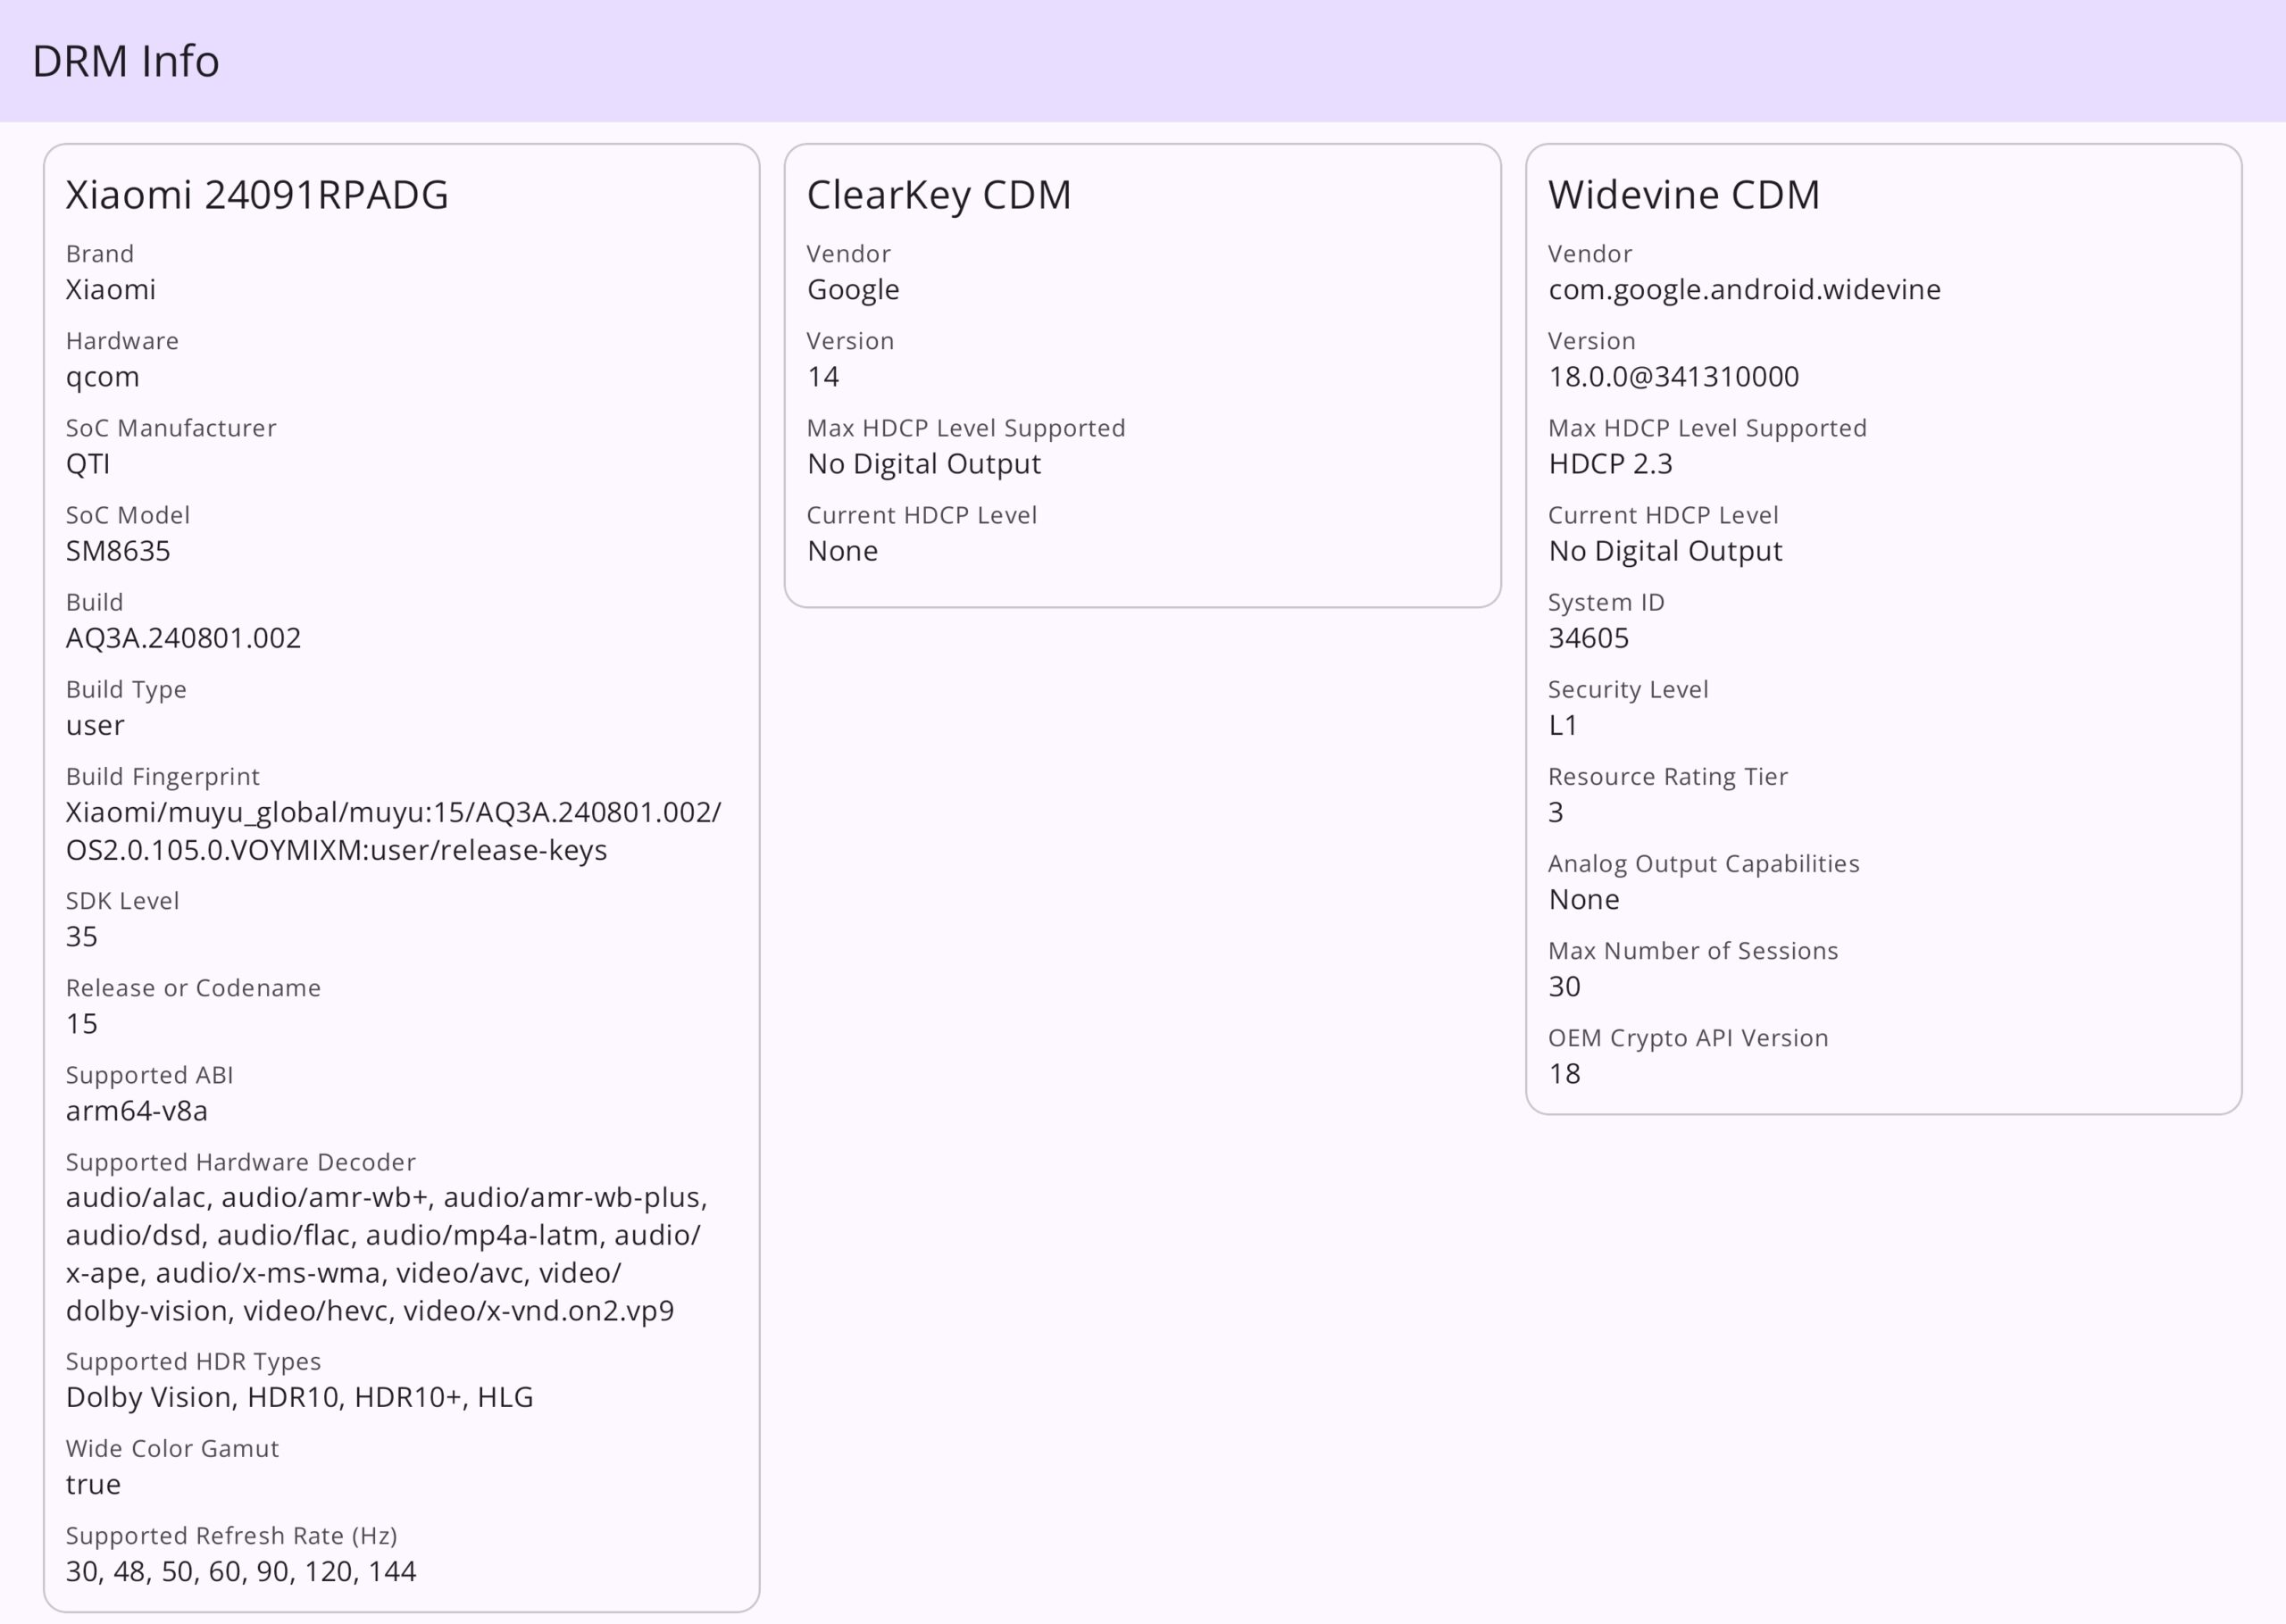2286x1624 pixels.
Task: Click the Wide Color Gamut label
Action: 172,1449
